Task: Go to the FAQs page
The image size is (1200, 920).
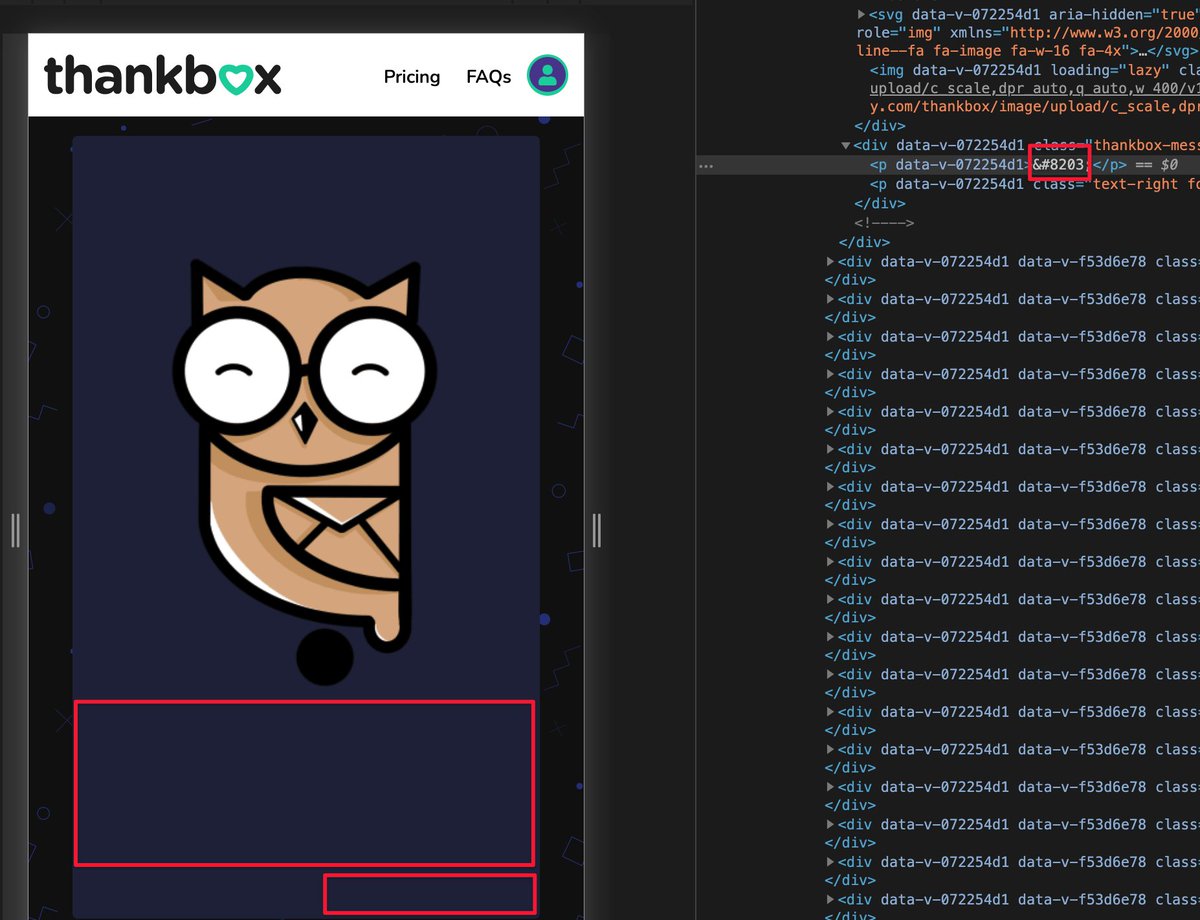Action: [x=489, y=77]
